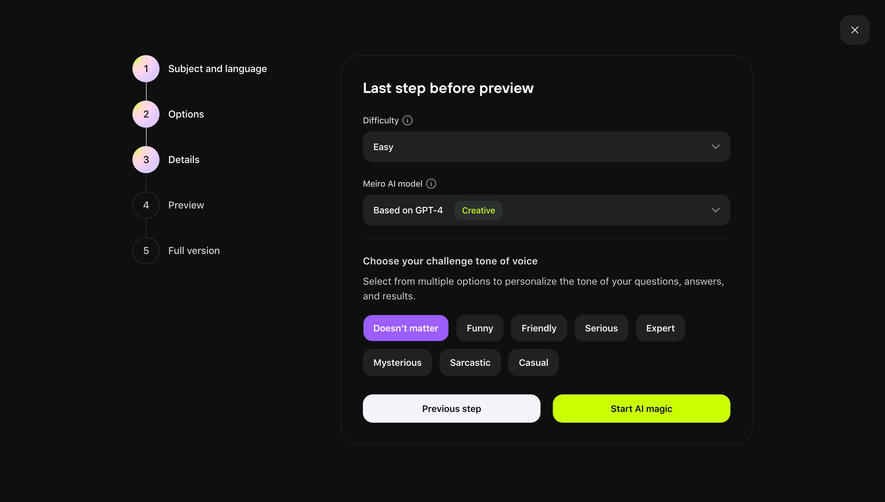Open step 5 Full version
Viewport: 885px width, 502px height.
[176, 251]
